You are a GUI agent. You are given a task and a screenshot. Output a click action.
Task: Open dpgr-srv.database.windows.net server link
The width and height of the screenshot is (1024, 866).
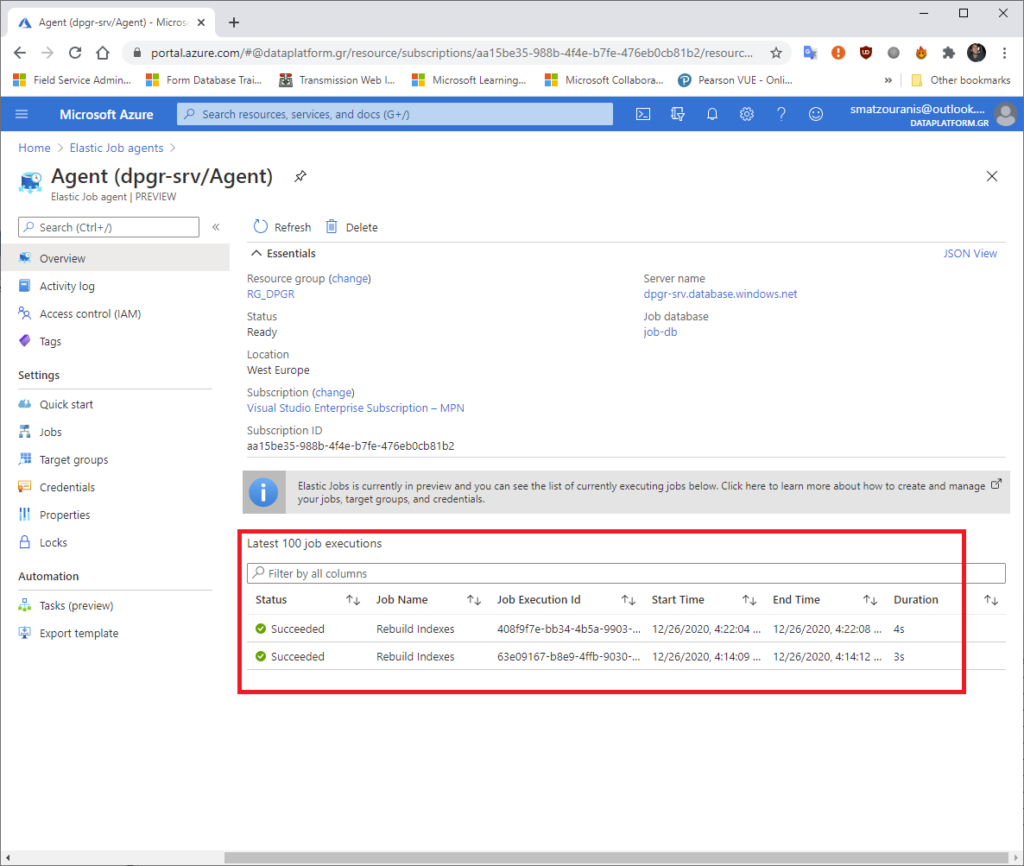point(720,294)
